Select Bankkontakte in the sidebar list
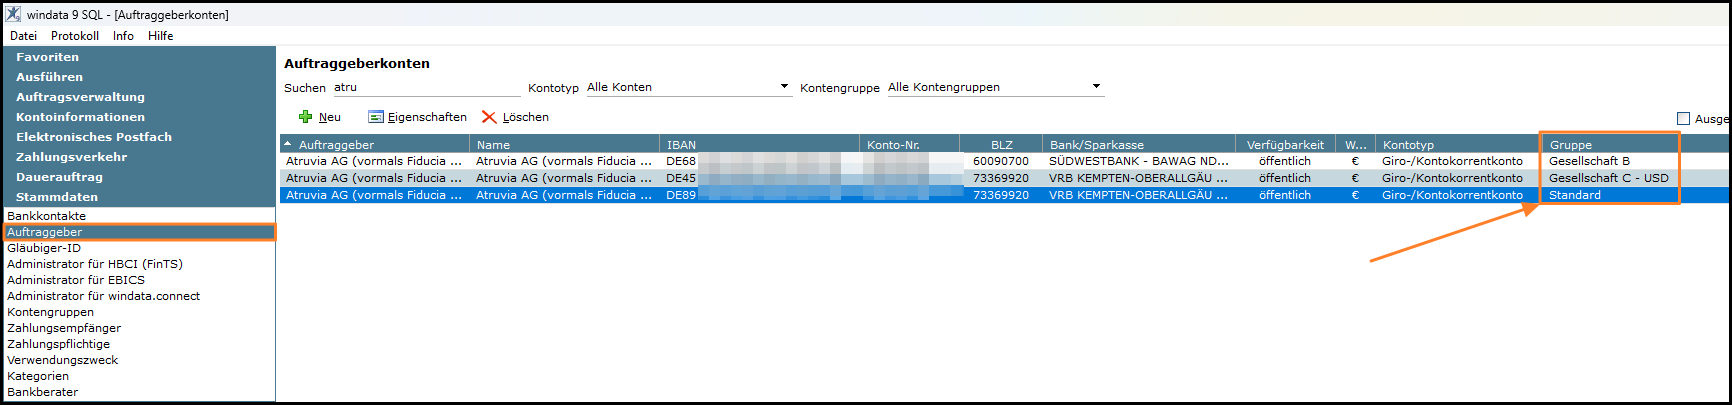 click(139, 216)
